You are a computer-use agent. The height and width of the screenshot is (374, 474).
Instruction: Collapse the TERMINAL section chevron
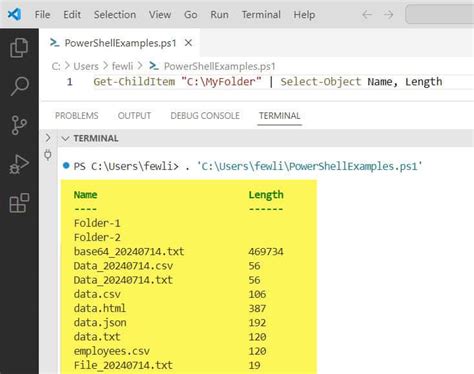click(x=65, y=138)
